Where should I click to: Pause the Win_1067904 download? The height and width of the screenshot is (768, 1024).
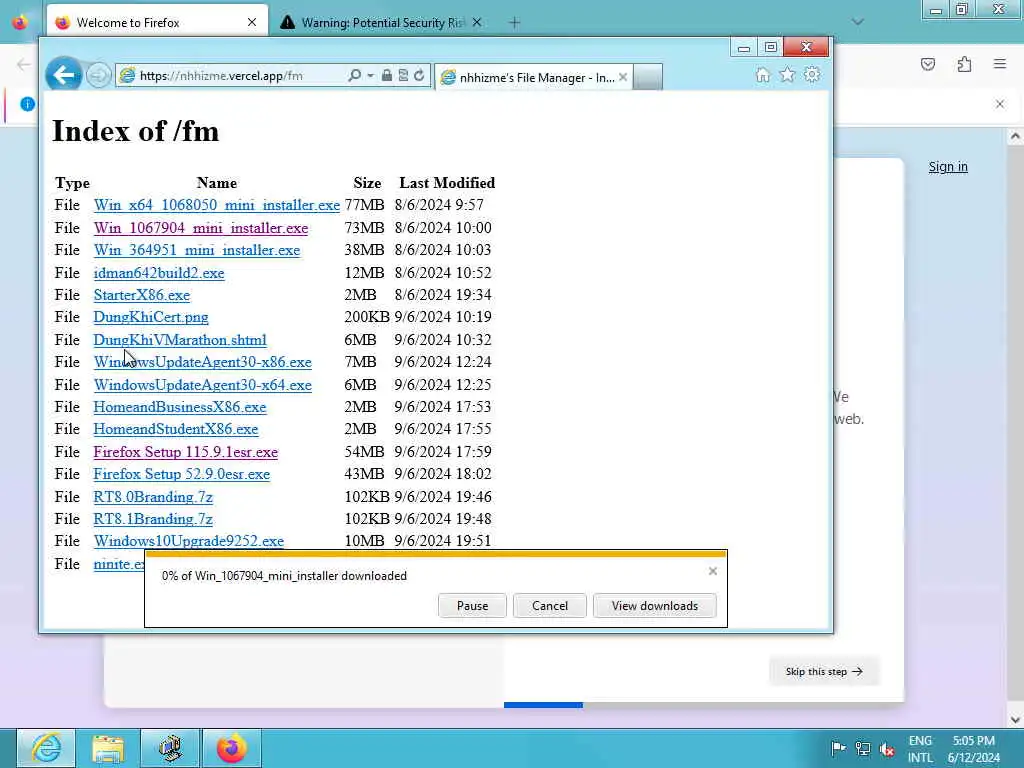[x=472, y=606]
